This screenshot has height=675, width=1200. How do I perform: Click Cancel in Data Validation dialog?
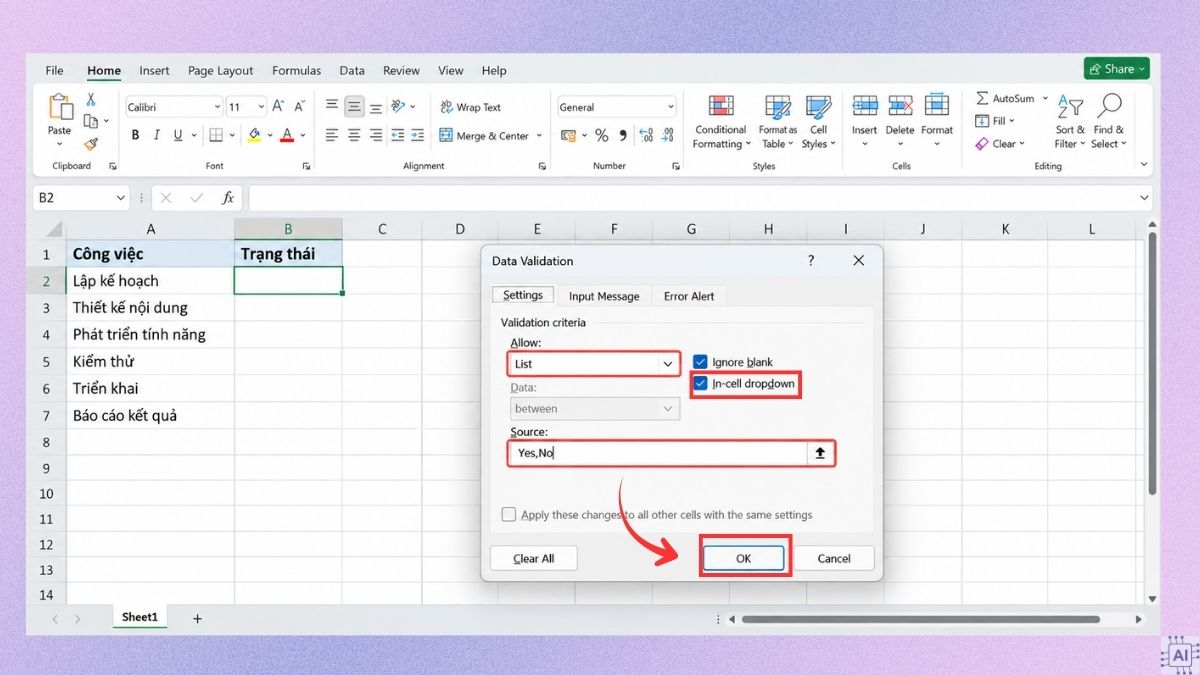[834, 558]
